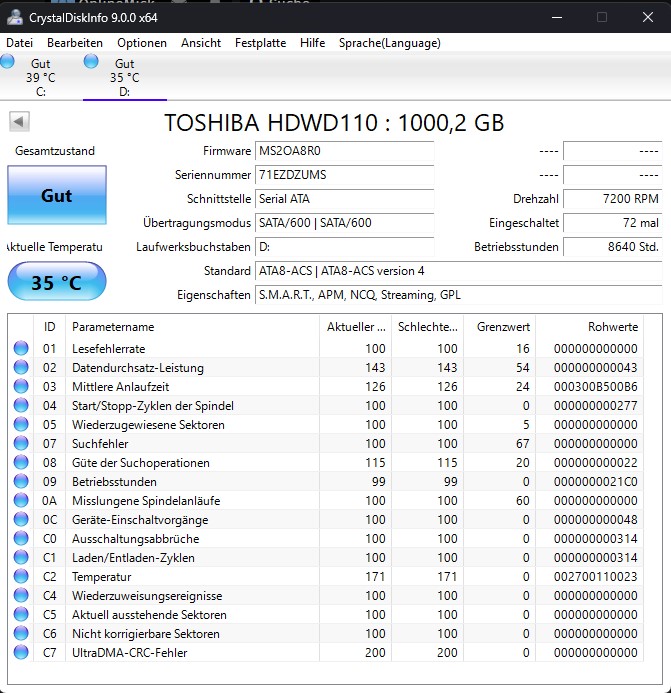Open the Hilfe menu
Viewport: 671px width, 693px height.
tap(313, 43)
